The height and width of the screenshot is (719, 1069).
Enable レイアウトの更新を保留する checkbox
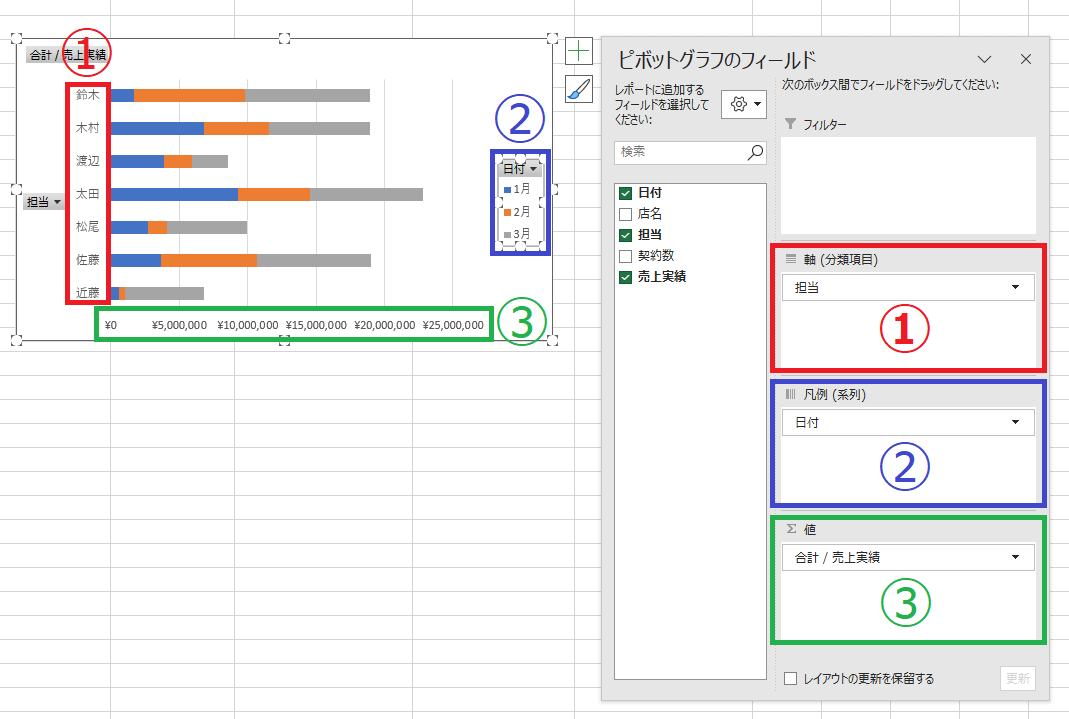tap(791, 679)
